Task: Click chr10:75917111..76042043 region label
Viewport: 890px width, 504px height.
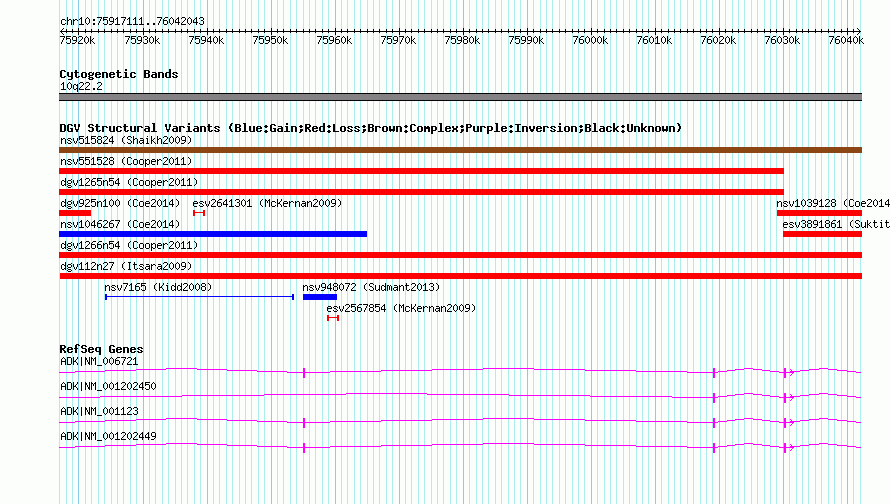Action: 132,21
